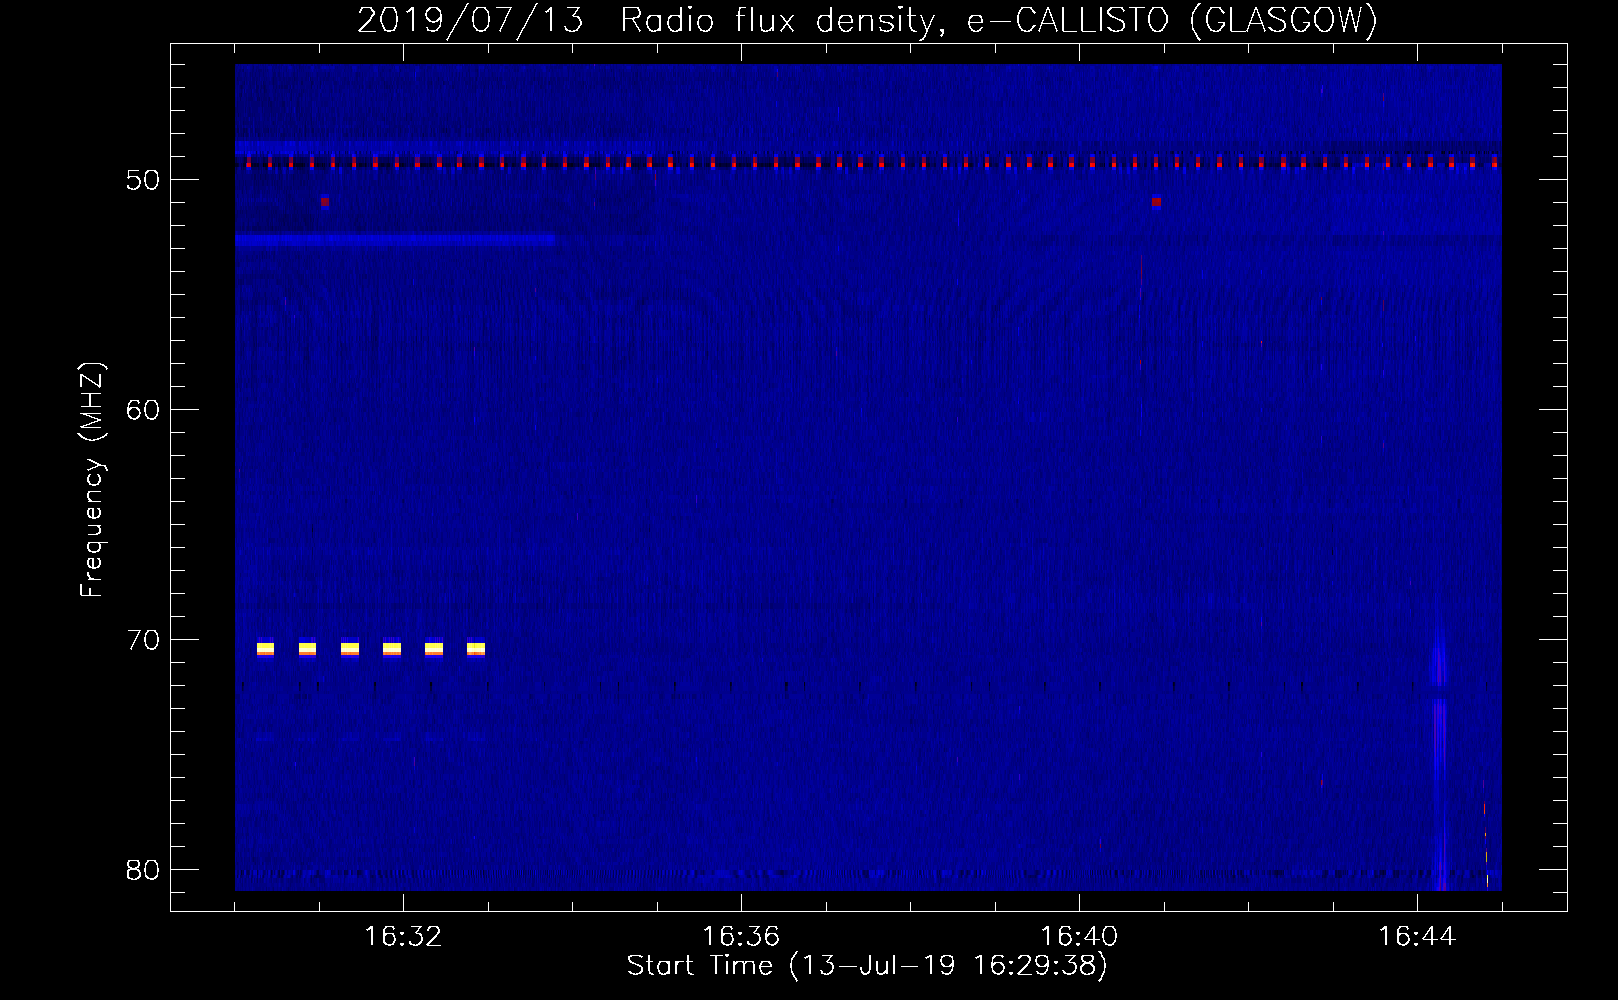Click the 80 frequency tick label
The width and height of the screenshot is (1618, 1000).
[x=143, y=870]
